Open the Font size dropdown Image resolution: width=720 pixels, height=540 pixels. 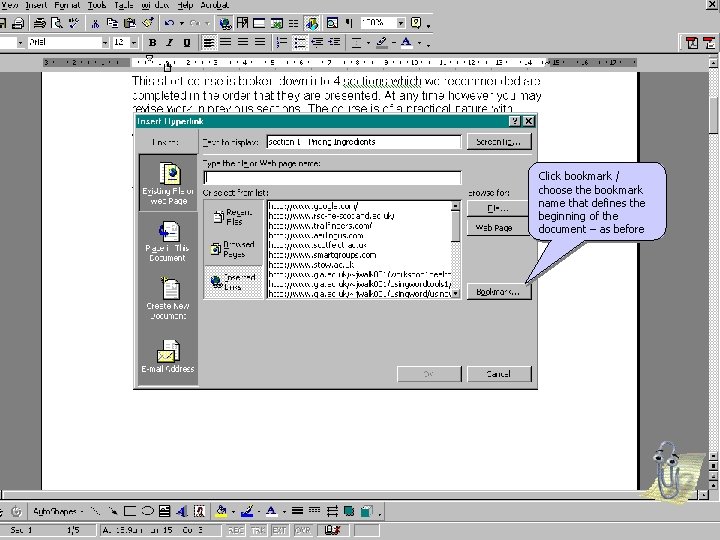tap(134, 43)
